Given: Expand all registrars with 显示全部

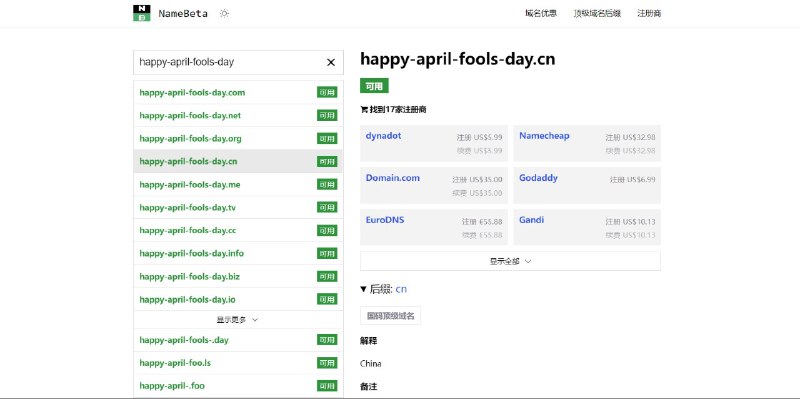Looking at the screenshot, I should tap(510, 261).
